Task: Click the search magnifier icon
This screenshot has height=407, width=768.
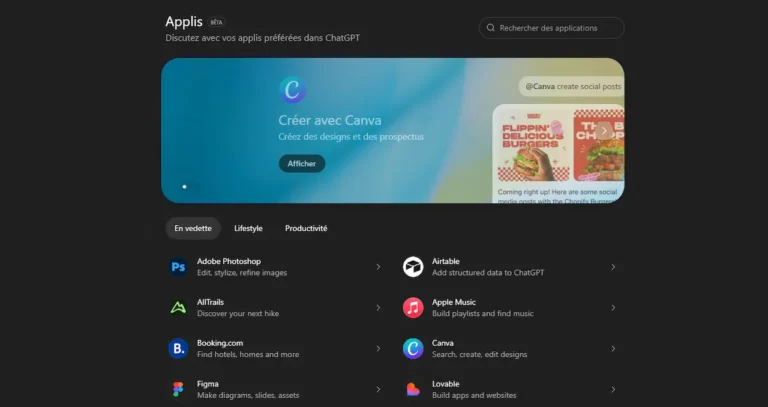Action: tap(490, 28)
